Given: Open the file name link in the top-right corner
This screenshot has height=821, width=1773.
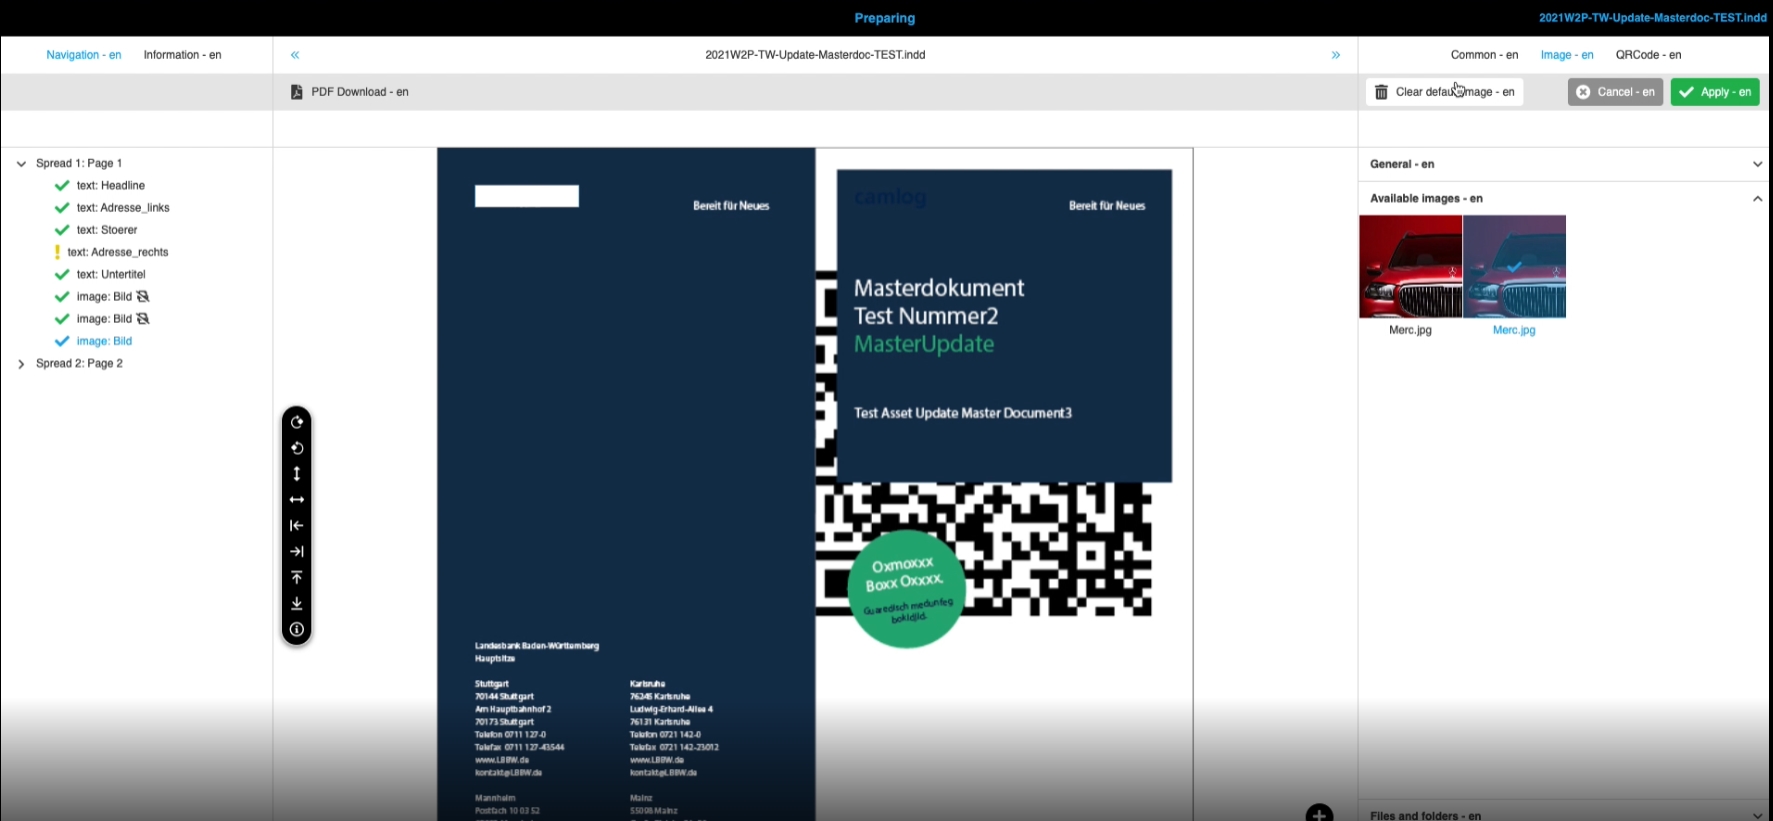Looking at the screenshot, I should tap(1652, 18).
